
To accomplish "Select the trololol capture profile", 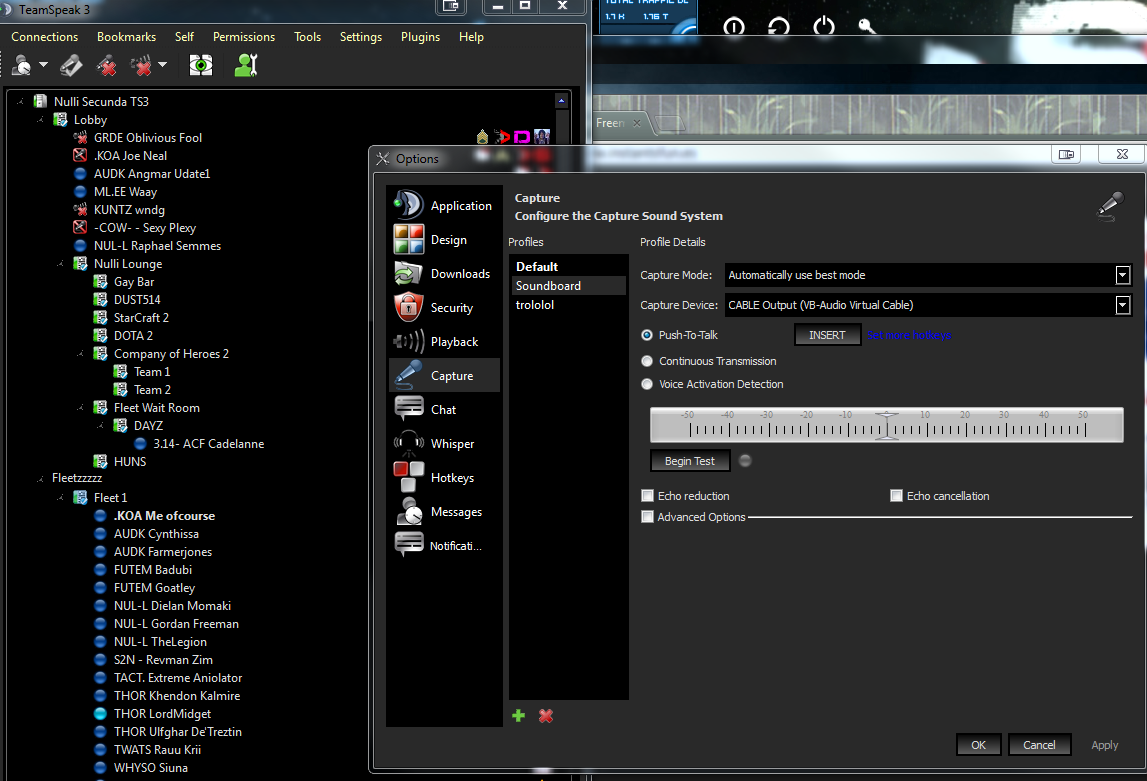I will tap(568, 305).
